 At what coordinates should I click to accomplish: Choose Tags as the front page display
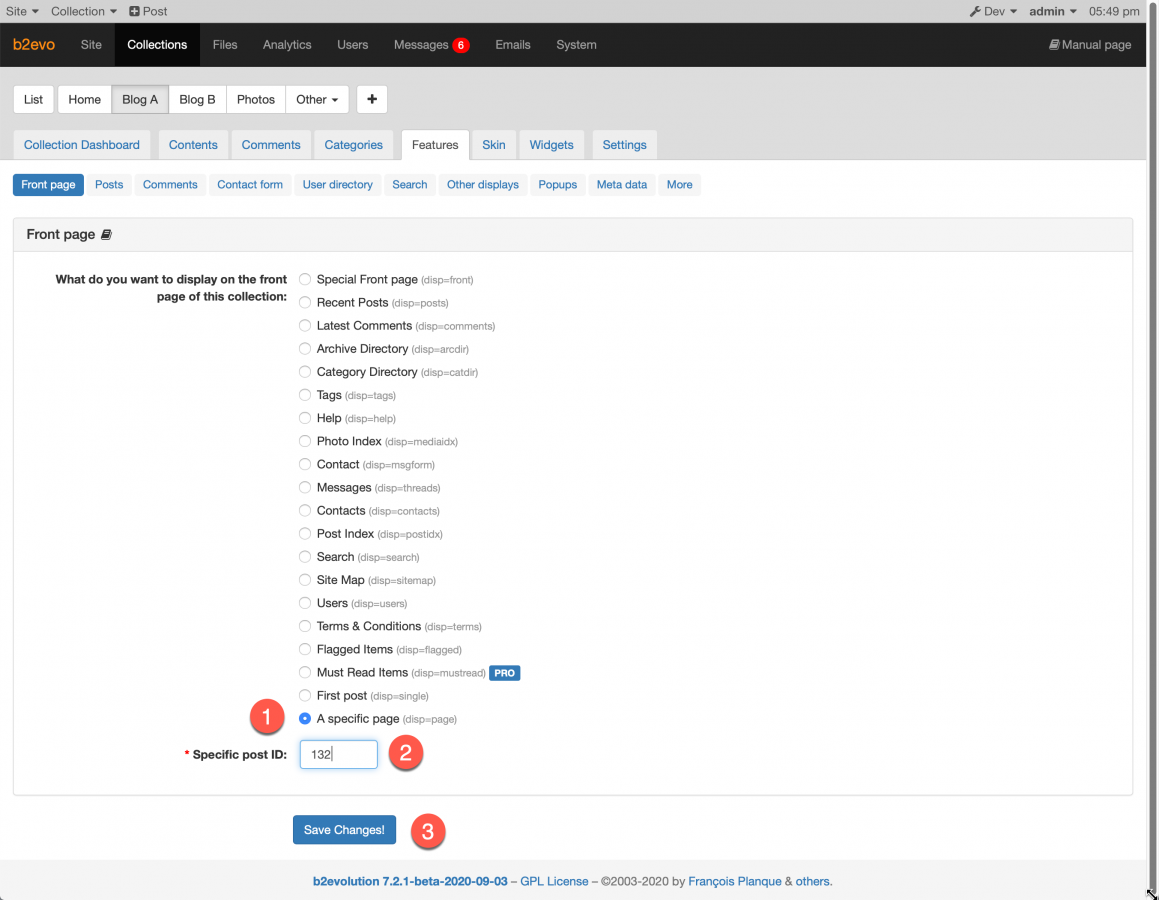click(x=304, y=394)
